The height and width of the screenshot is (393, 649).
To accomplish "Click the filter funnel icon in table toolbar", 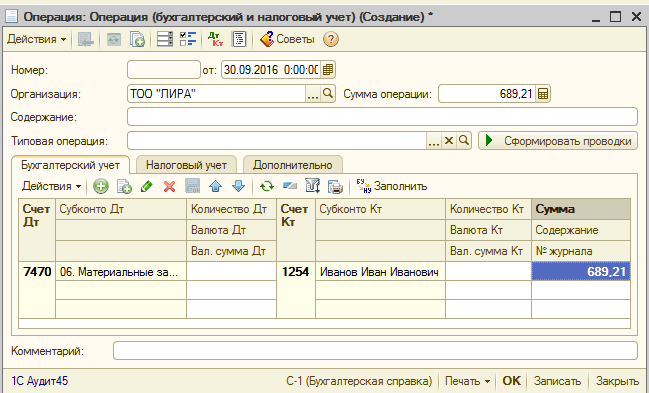I will tap(312, 186).
